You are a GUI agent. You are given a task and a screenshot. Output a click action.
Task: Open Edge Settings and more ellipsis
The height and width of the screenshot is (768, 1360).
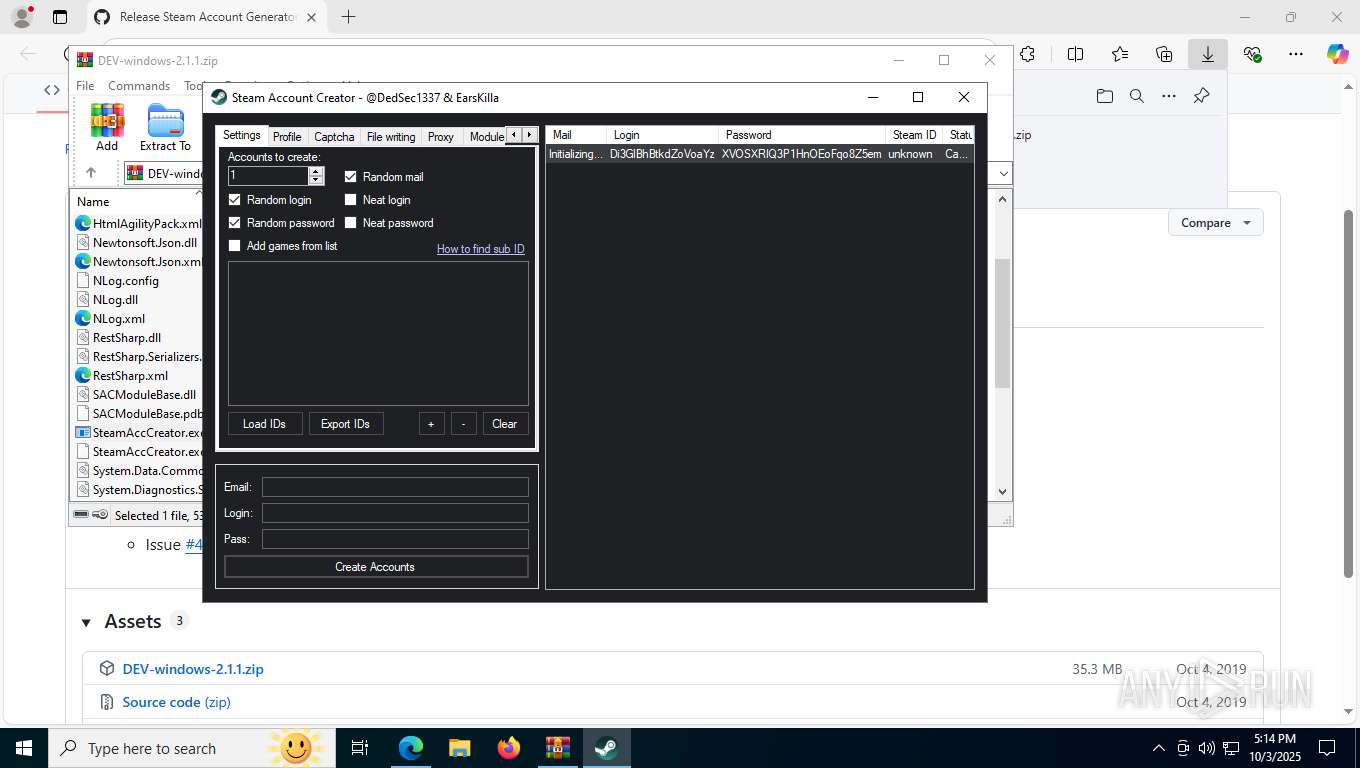pos(1296,54)
